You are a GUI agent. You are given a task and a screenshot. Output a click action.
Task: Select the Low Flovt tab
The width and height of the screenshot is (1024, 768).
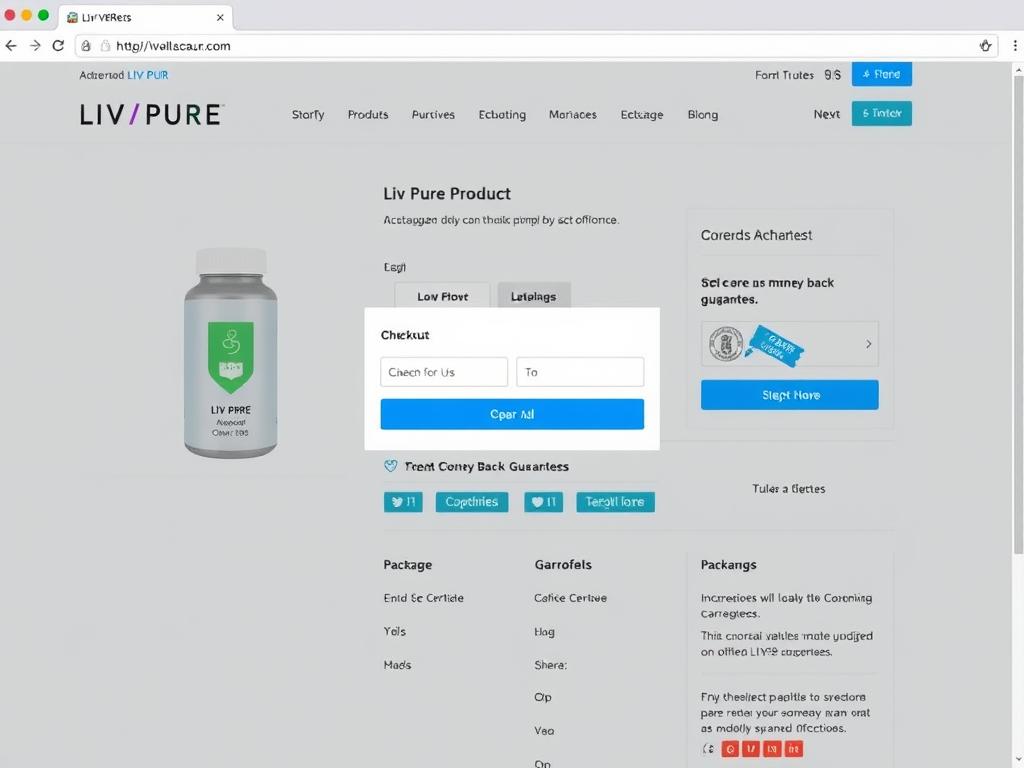(x=442, y=296)
